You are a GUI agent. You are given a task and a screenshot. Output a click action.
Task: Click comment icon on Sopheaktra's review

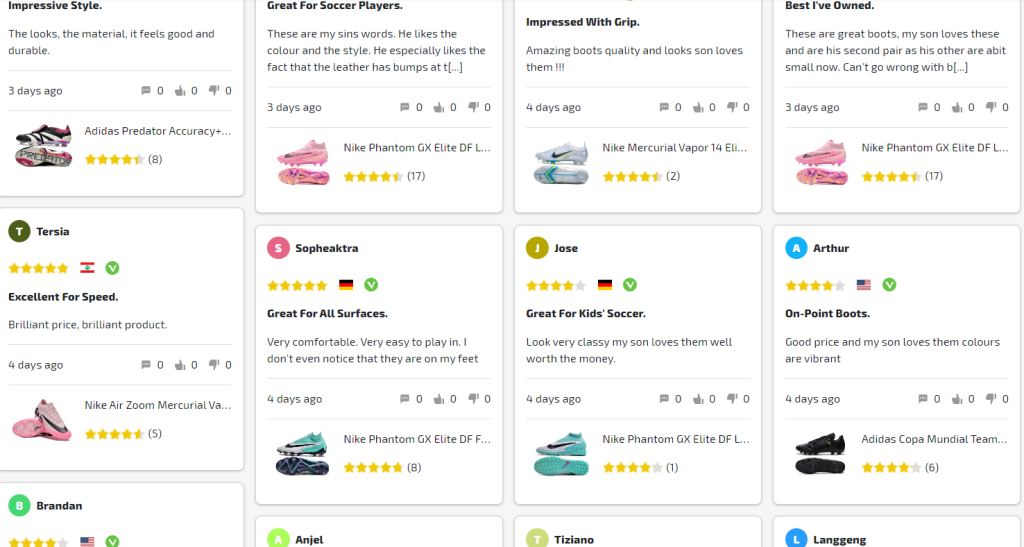pyautogui.click(x=405, y=399)
